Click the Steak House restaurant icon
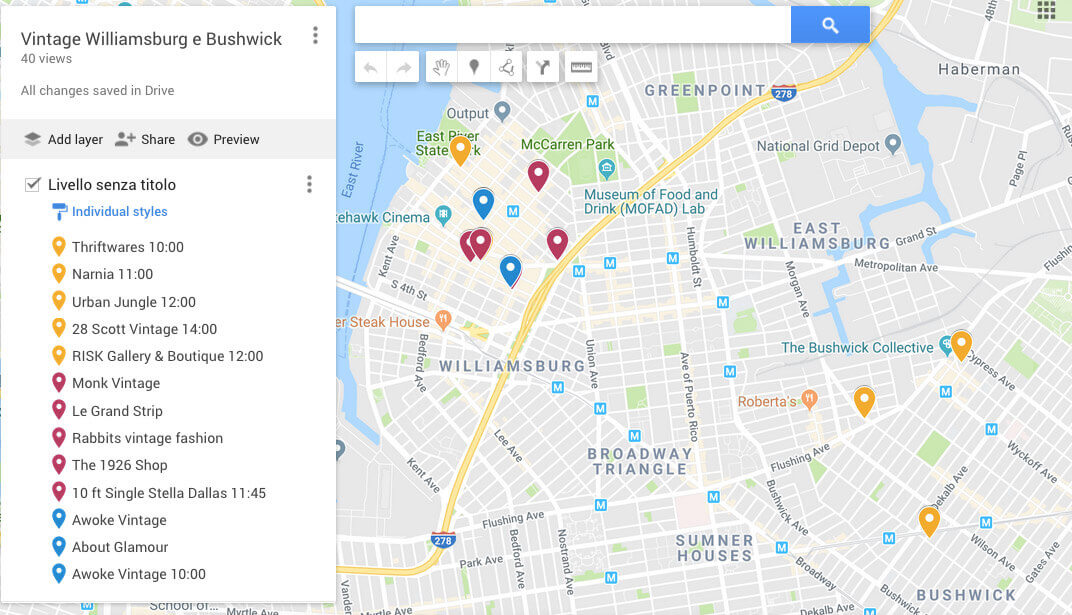The height and width of the screenshot is (615, 1072). coord(443,319)
